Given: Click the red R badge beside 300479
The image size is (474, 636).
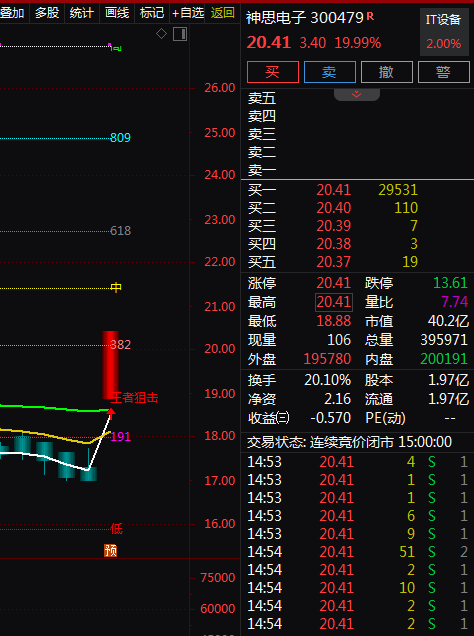Looking at the screenshot, I should (x=370, y=16).
